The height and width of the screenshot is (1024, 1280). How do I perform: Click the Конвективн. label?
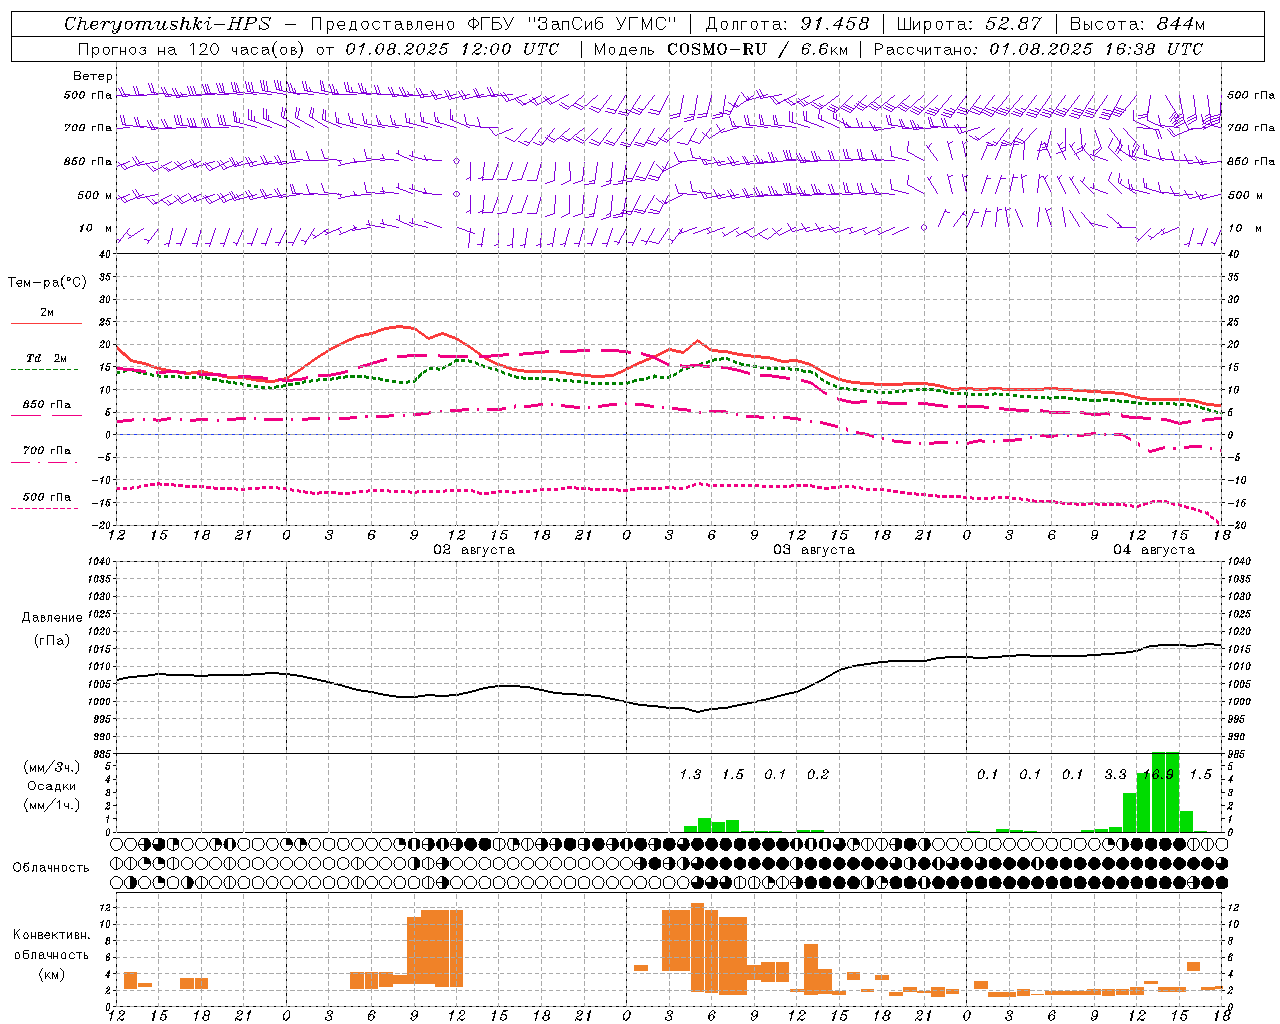pyautogui.click(x=51, y=935)
